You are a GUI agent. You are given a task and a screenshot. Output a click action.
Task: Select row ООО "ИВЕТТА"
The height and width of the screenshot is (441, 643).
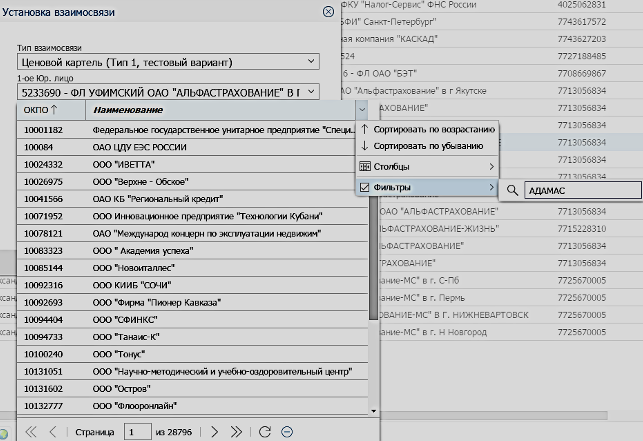192,164
